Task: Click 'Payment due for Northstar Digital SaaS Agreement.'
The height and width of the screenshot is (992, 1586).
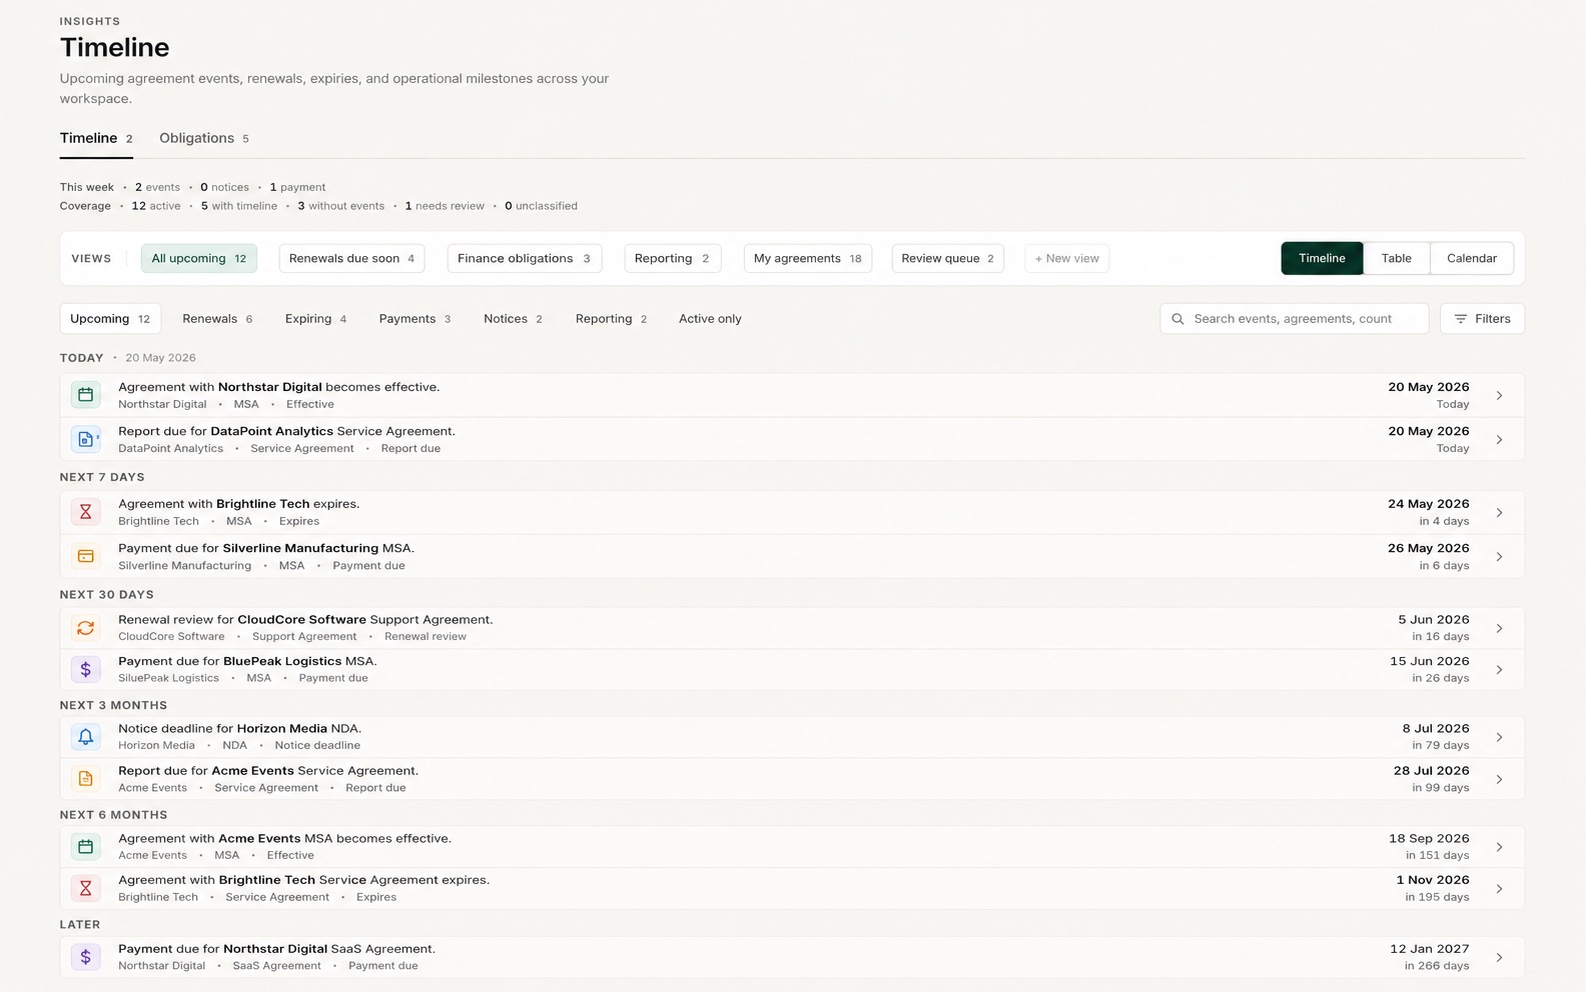Action: [x=277, y=949]
